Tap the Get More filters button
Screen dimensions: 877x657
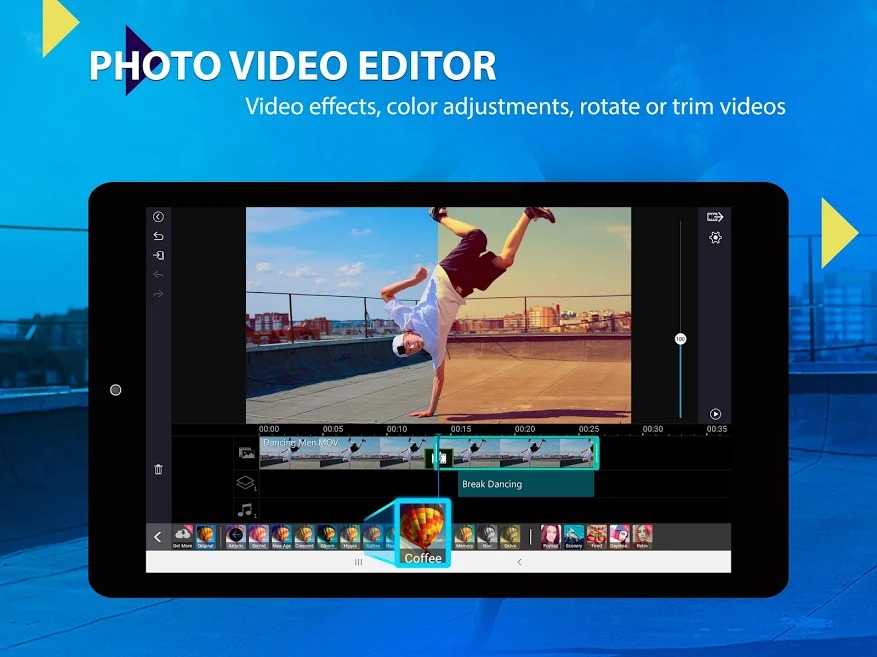(x=182, y=533)
